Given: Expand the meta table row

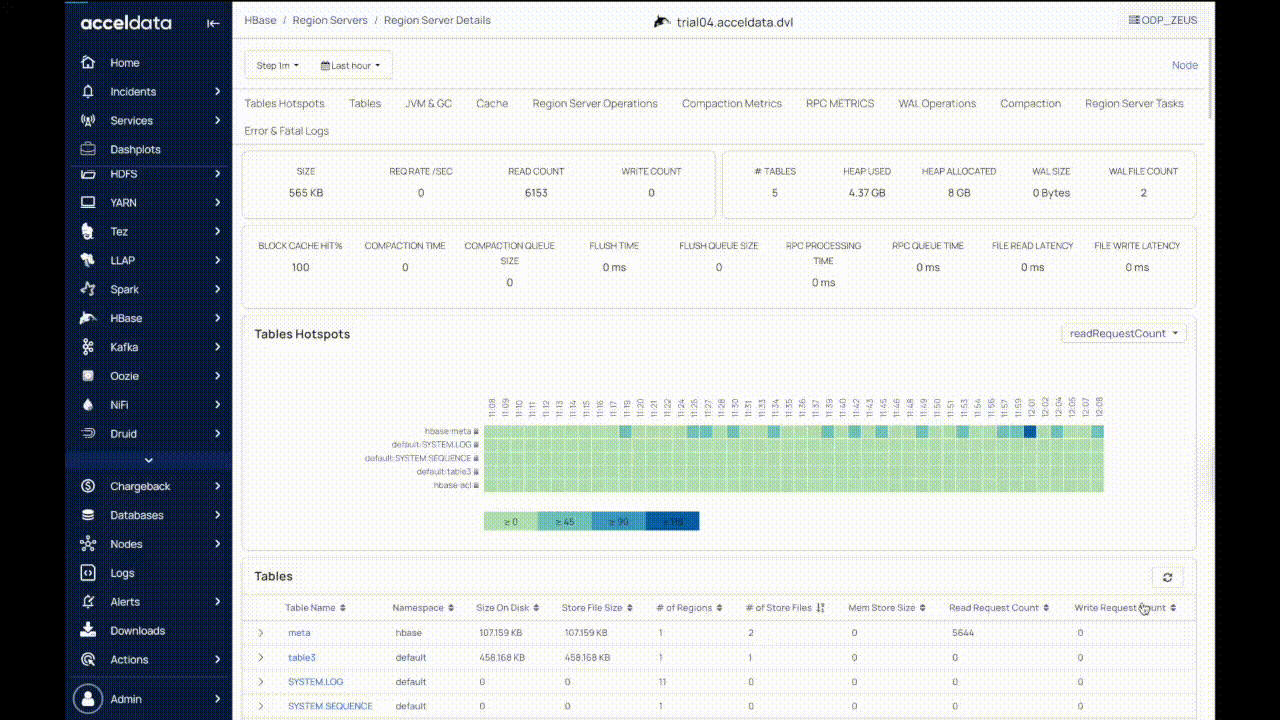Looking at the screenshot, I should (x=261, y=633).
